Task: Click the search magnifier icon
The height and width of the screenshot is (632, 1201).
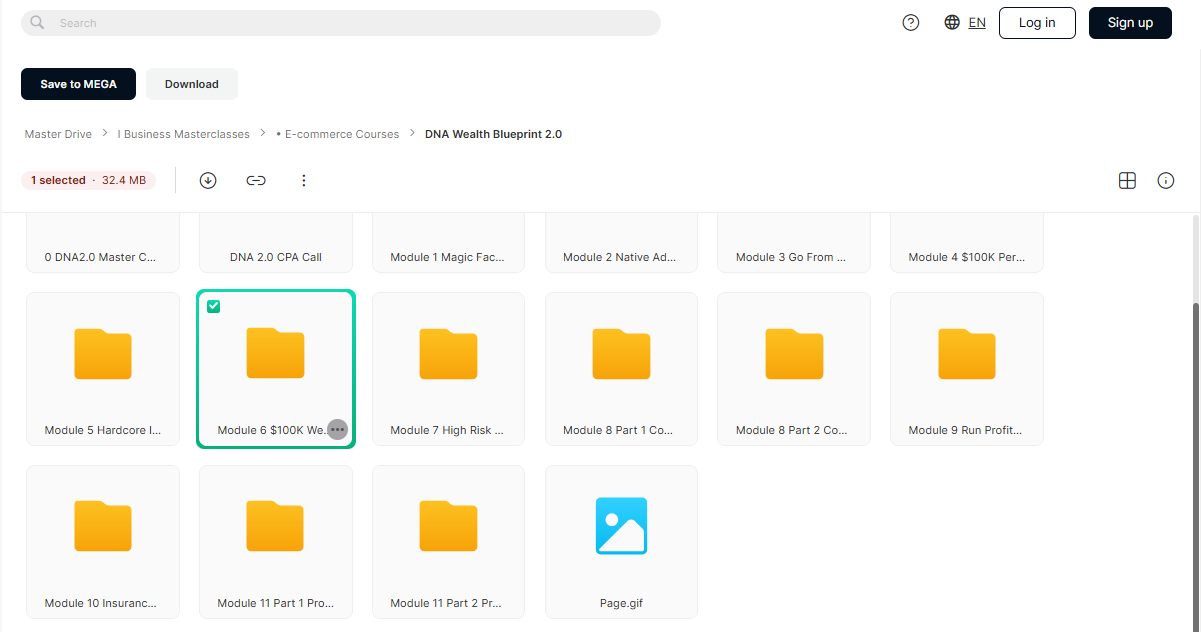Action: pos(38,23)
